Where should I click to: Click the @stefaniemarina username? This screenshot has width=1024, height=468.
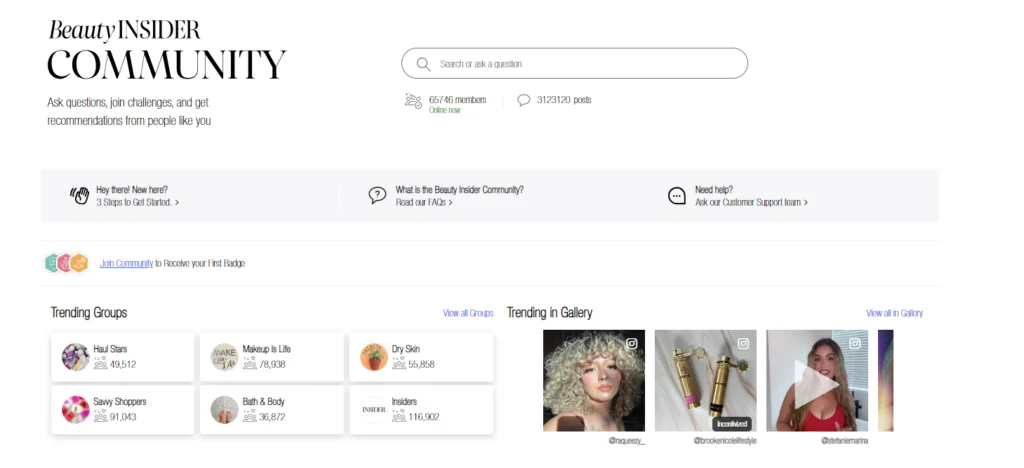coord(844,441)
